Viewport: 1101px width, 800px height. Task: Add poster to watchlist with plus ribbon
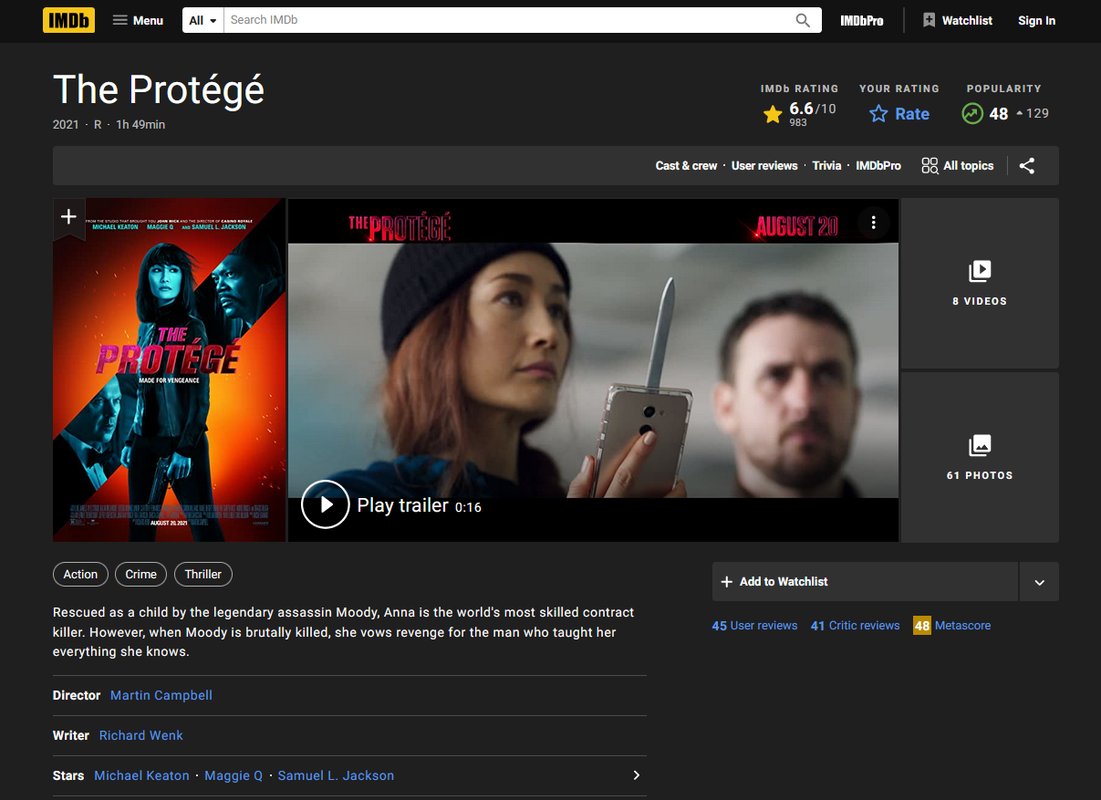pyautogui.click(x=69, y=217)
